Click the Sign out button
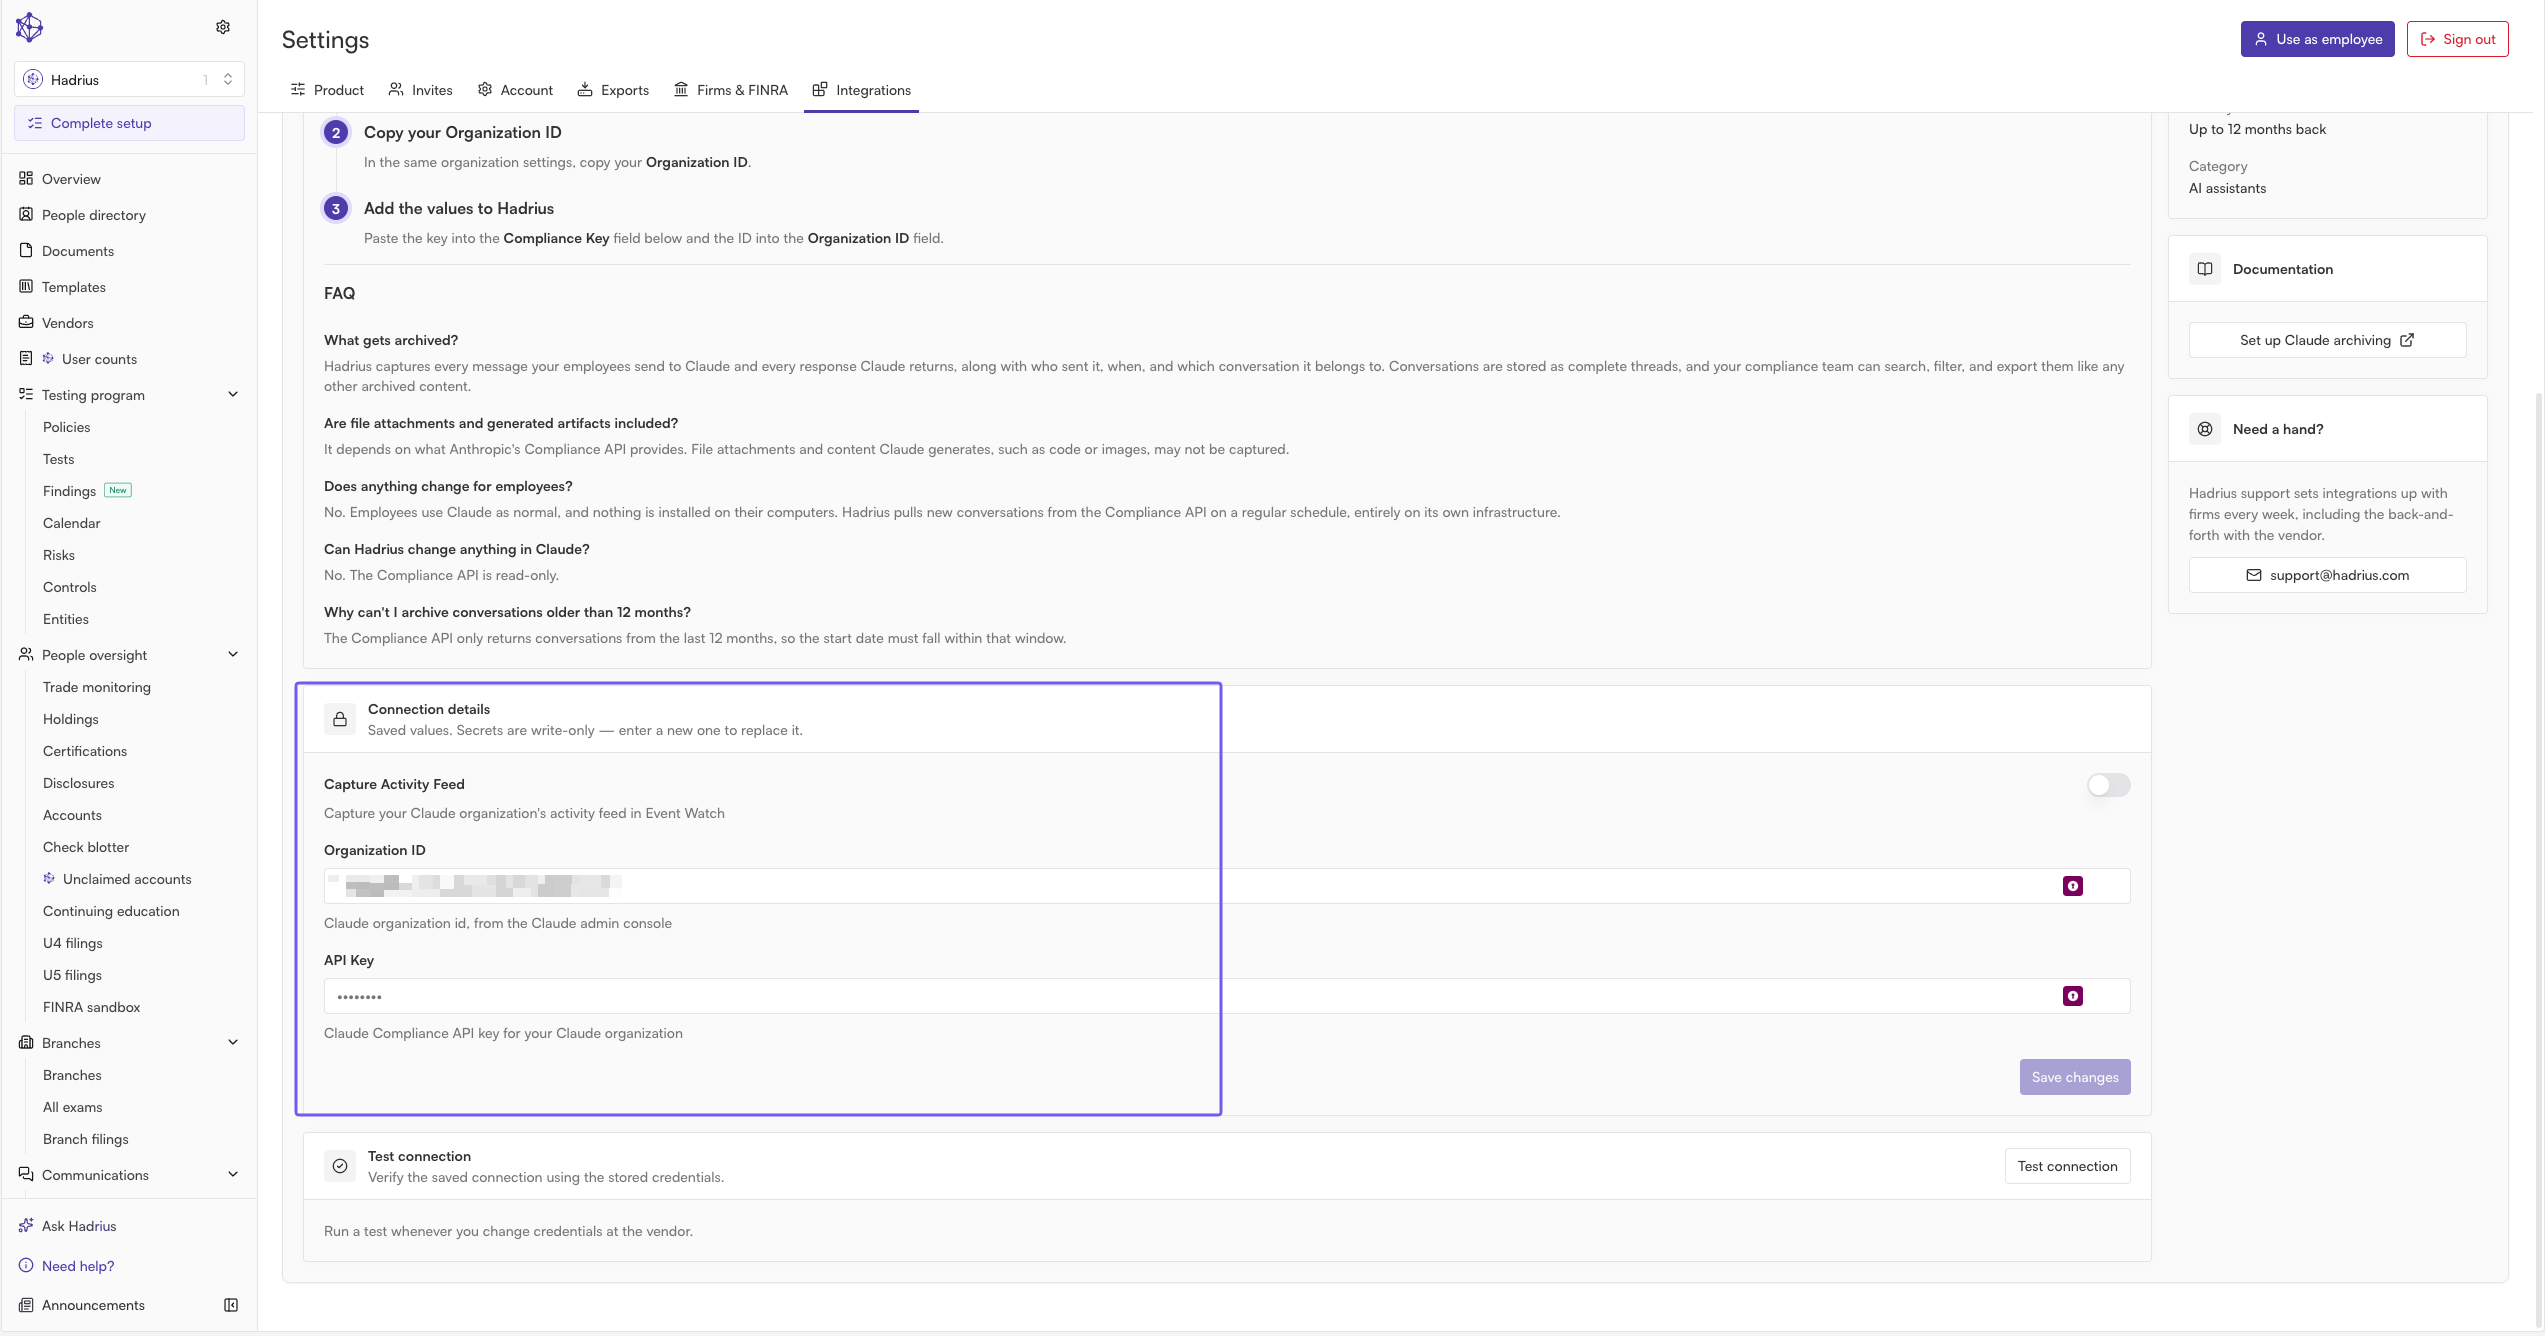2545x1336 pixels. pyautogui.click(x=2457, y=39)
